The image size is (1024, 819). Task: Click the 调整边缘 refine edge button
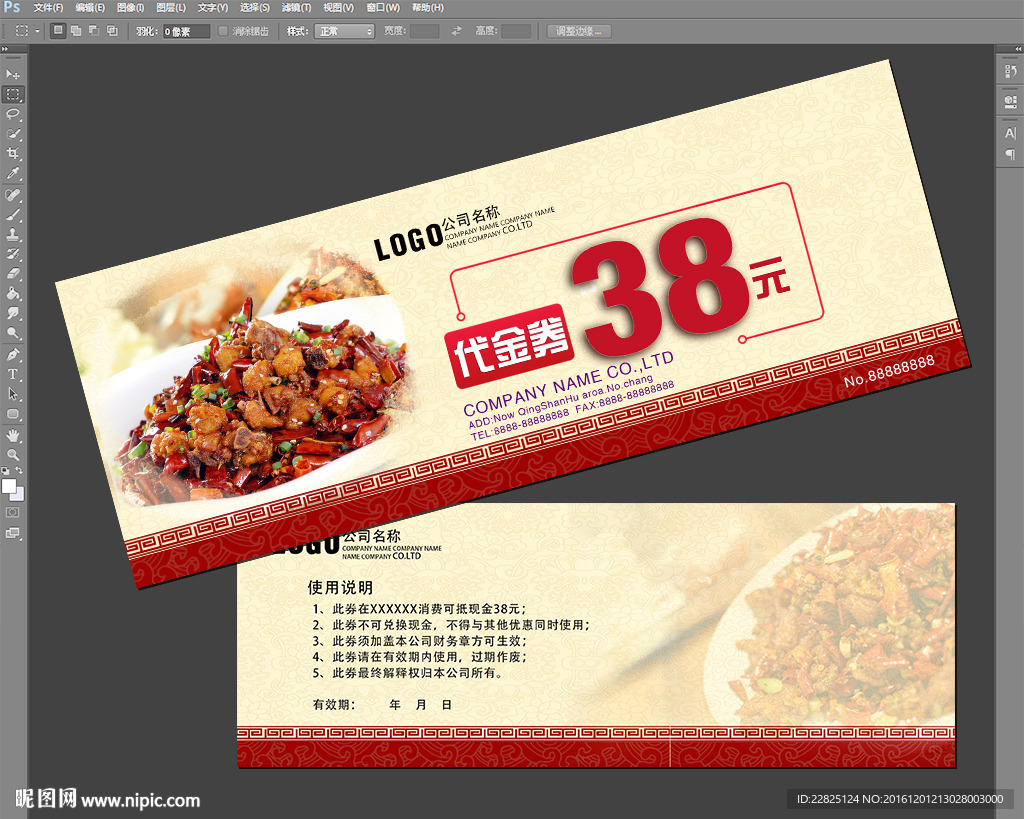point(579,31)
